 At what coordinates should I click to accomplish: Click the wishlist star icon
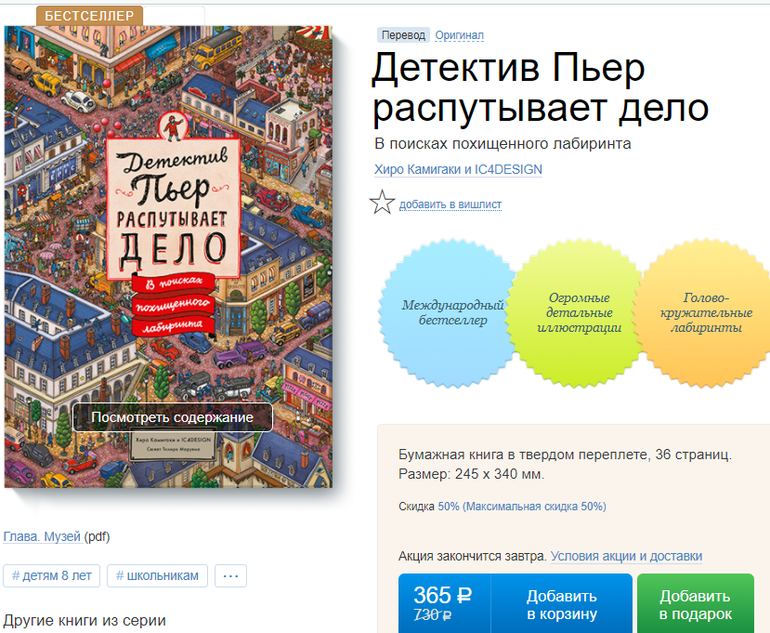coord(382,202)
